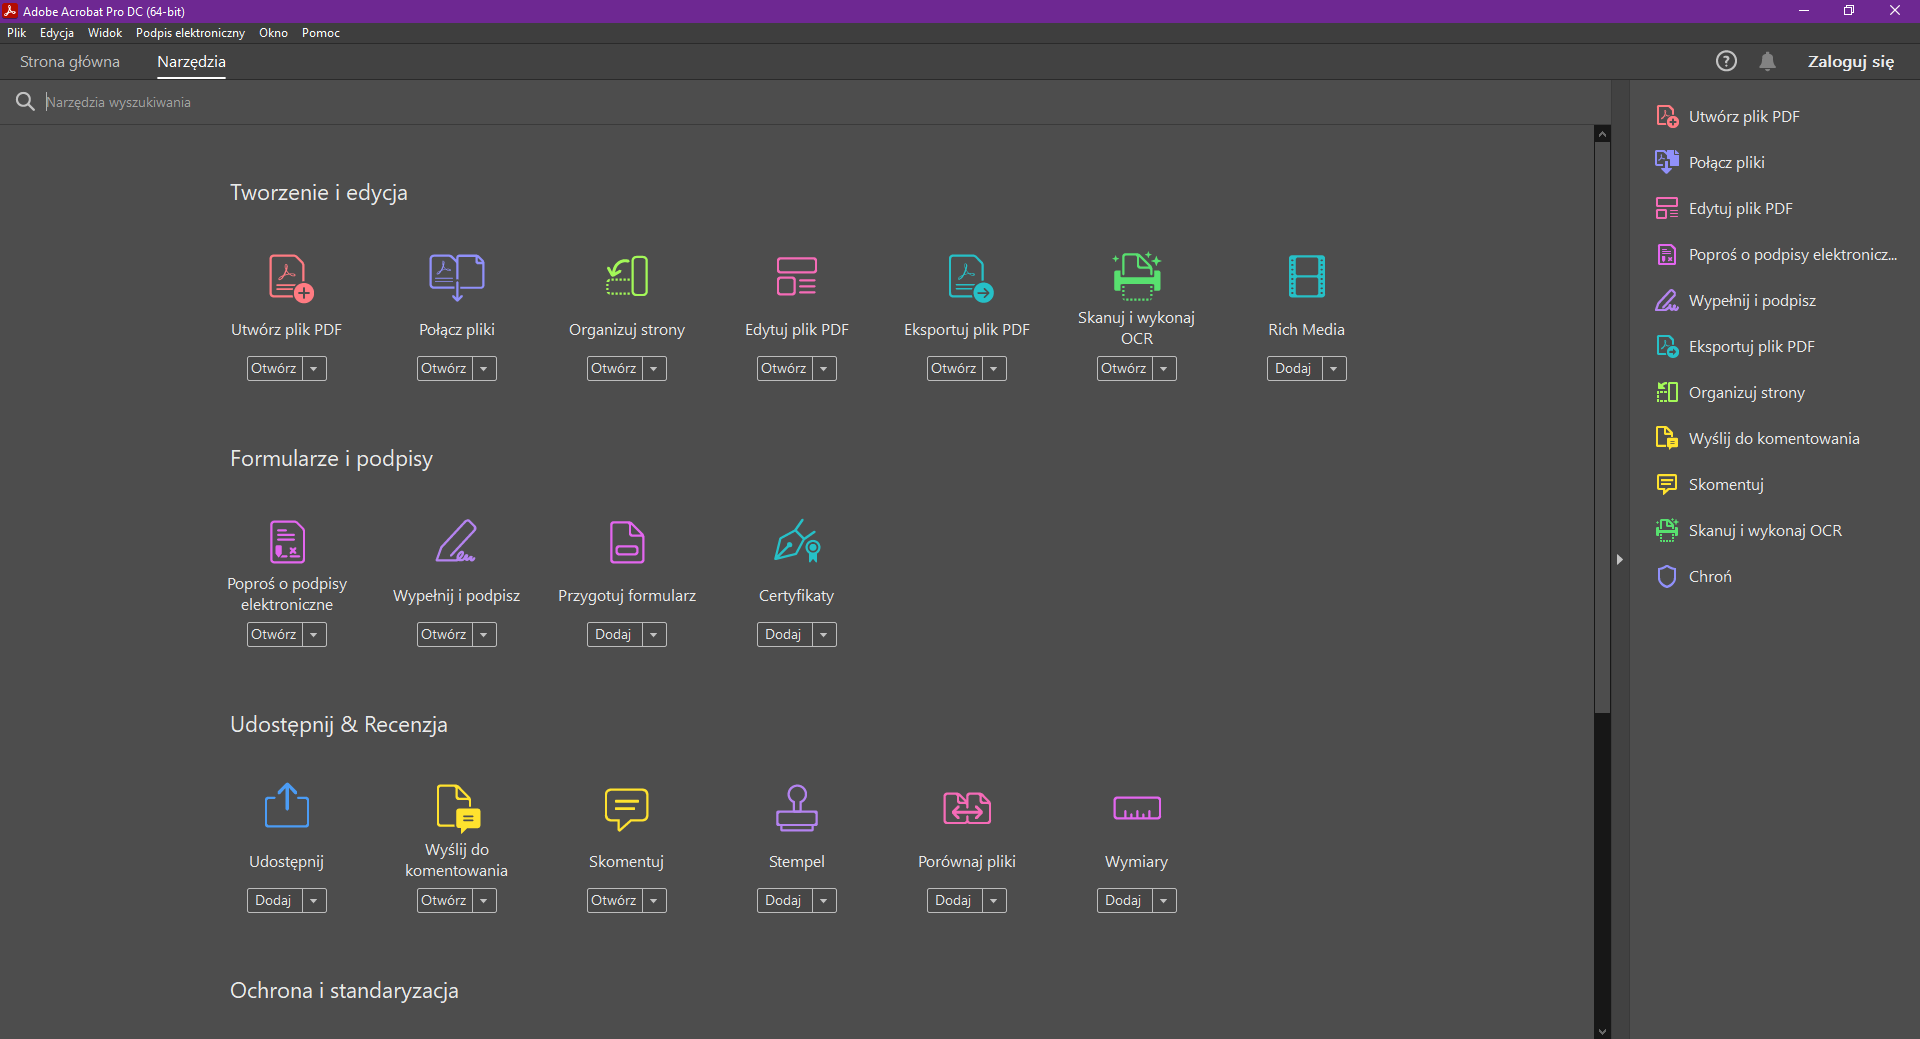Screen dimensions: 1920x1039
Task: Expand the dropdown arrow next to Utwórz plik PDF Otwórz
Action: pos(314,368)
